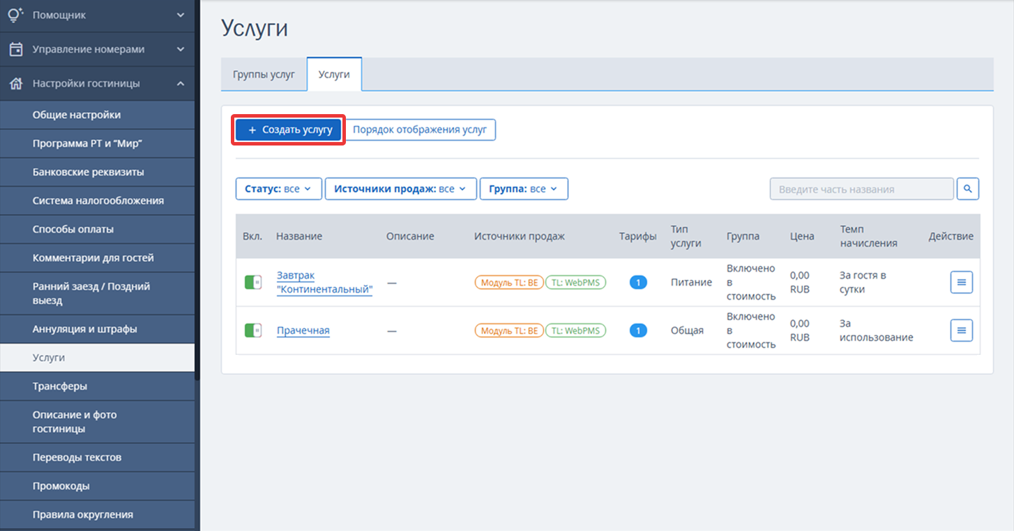Open Система налогообложения settings
The width and height of the screenshot is (1014, 531).
click(x=97, y=200)
